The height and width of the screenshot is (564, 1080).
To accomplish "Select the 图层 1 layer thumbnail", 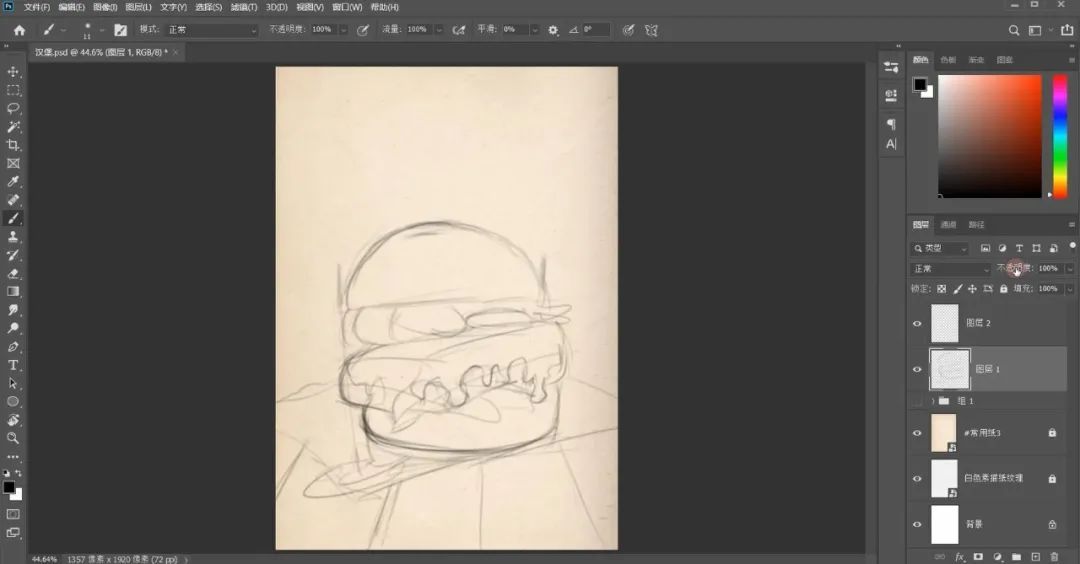I will (950, 369).
